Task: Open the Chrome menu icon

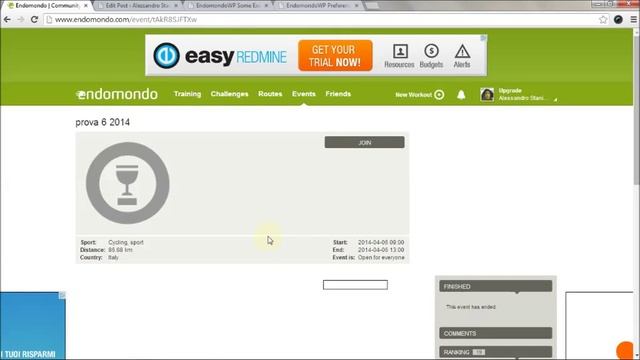Action: click(x=634, y=19)
